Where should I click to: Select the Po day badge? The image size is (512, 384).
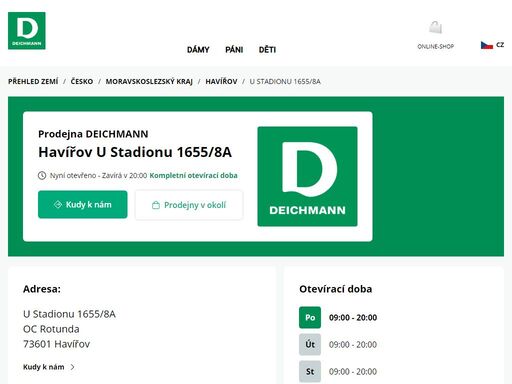[310, 317]
